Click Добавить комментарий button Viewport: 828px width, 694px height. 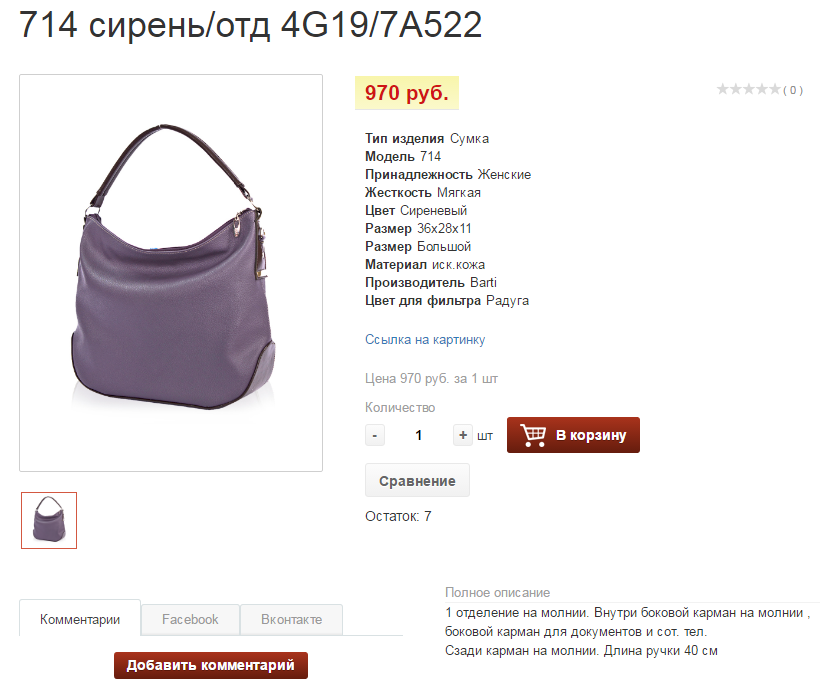211,665
